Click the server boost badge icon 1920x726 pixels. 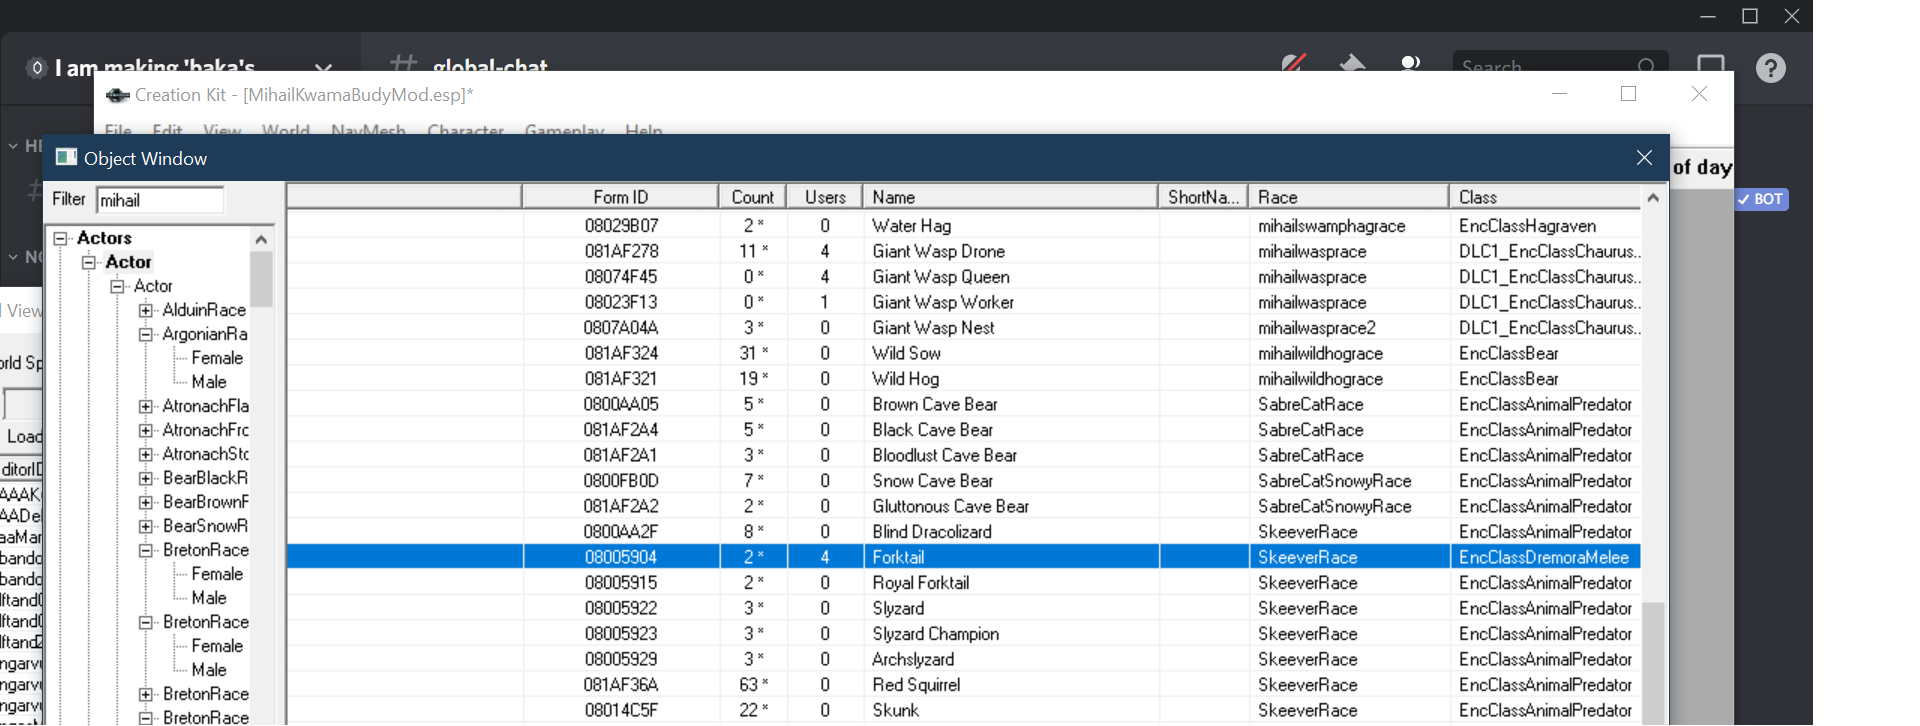coord(37,68)
